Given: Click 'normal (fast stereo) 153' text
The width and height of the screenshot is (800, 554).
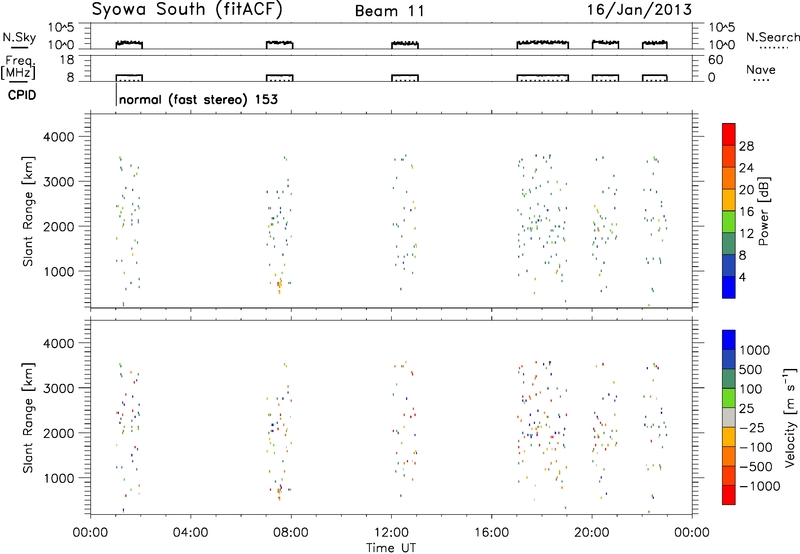Looking at the screenshot, I should click(198, 99).
